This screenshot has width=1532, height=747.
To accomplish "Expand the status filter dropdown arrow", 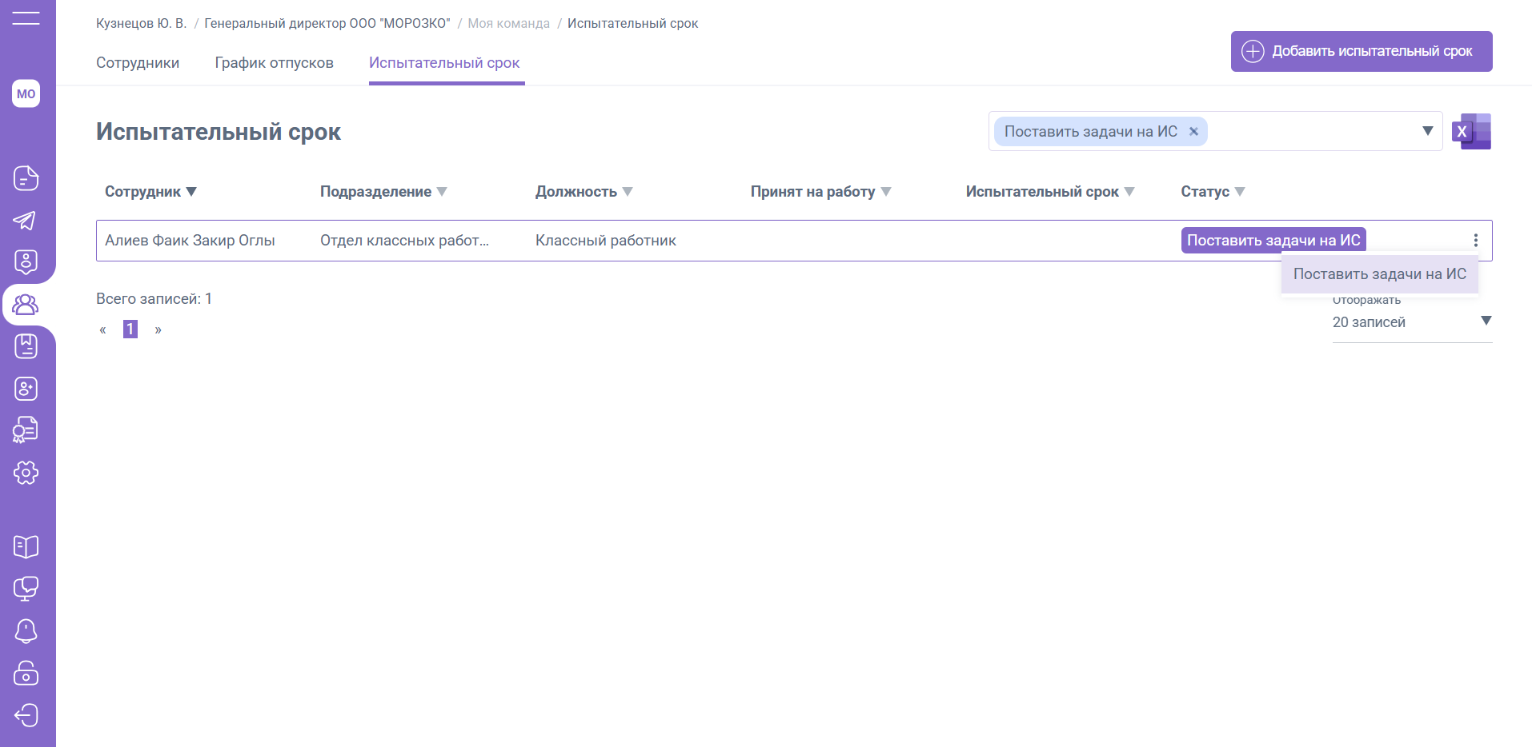I will tap(1427, 132).
